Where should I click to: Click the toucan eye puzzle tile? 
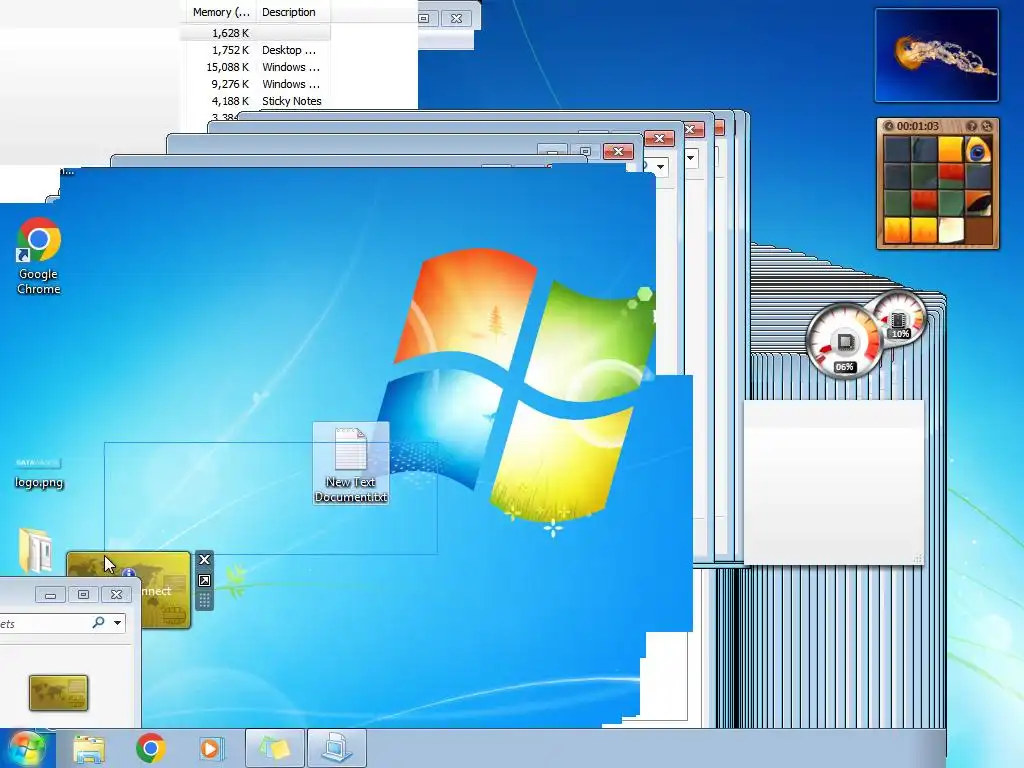point(978,150)
